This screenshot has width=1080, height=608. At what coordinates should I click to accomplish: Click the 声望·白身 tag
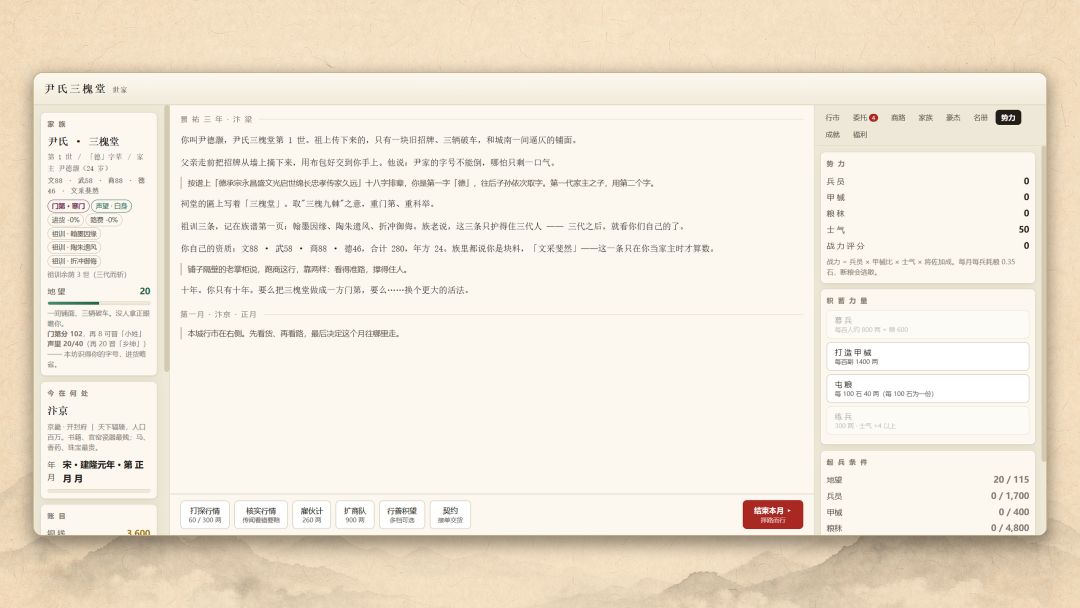tap(112, 206)
